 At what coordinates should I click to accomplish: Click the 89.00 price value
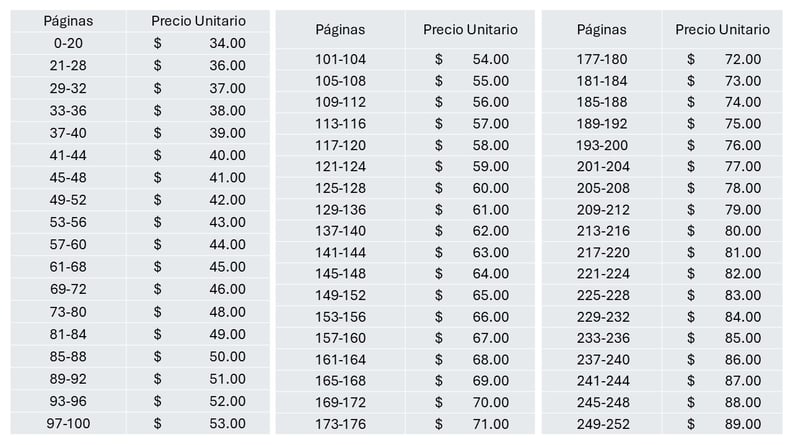[x=742, y=424]
